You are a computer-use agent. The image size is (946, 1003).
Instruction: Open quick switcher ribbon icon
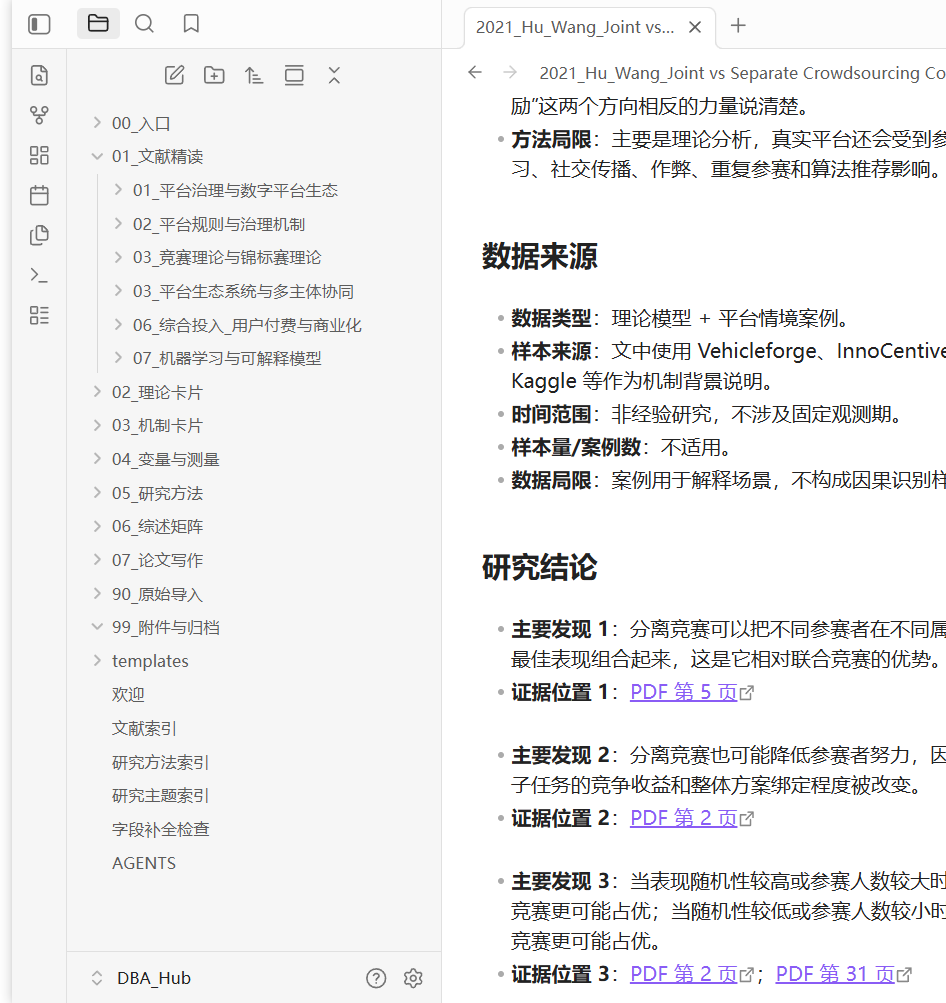coord(39,75)
